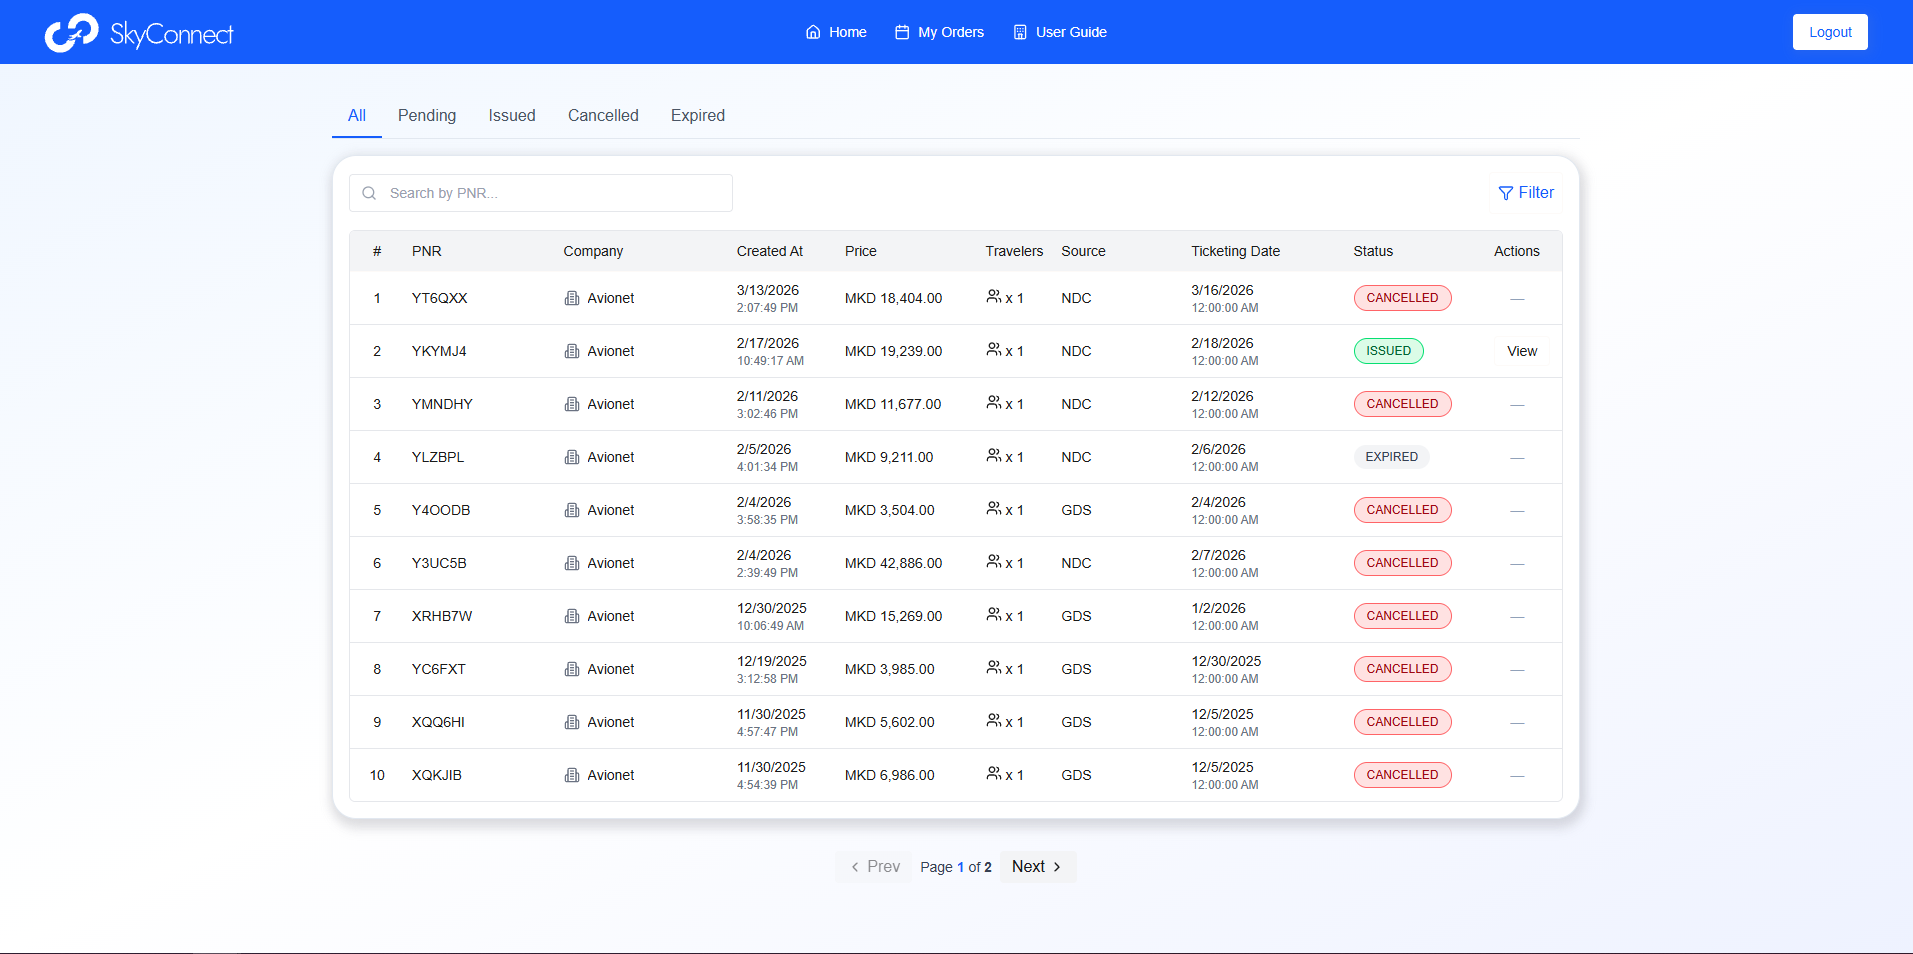
Task: Click CANCELLED badge in YT6QXX row
Action: click(x=1402, y=298)
